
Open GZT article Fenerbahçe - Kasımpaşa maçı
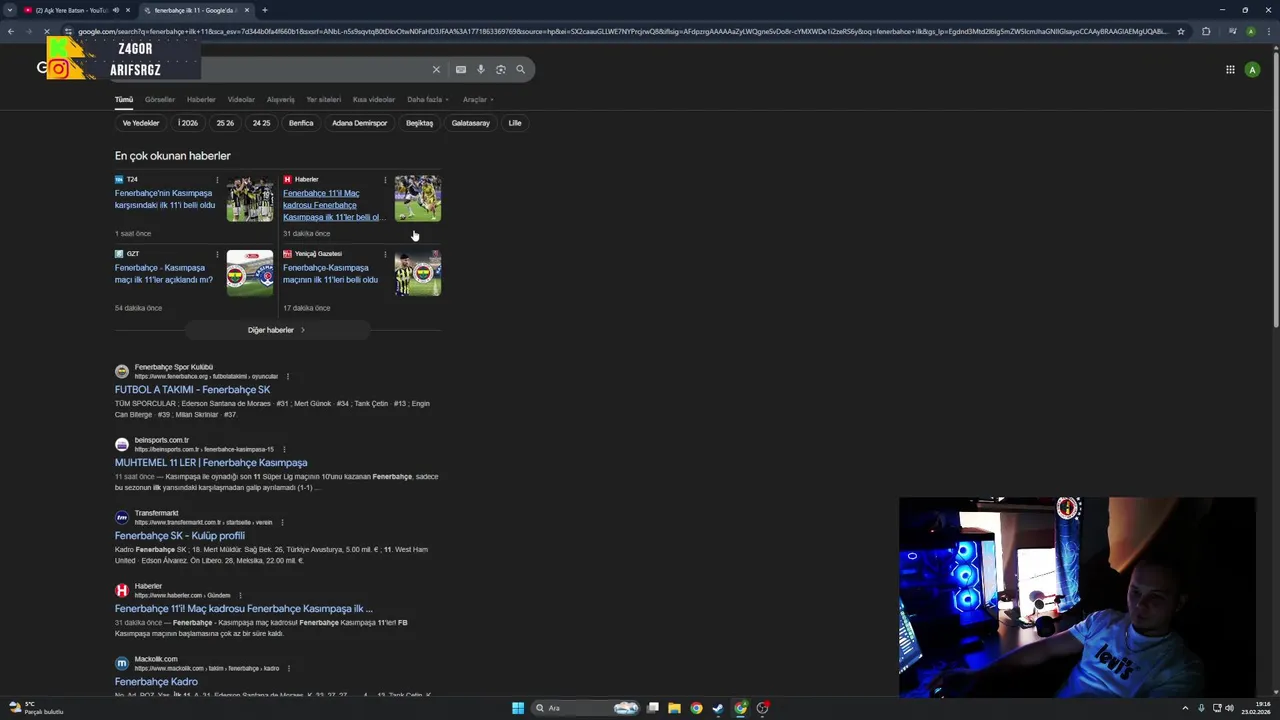click(164, 274)
